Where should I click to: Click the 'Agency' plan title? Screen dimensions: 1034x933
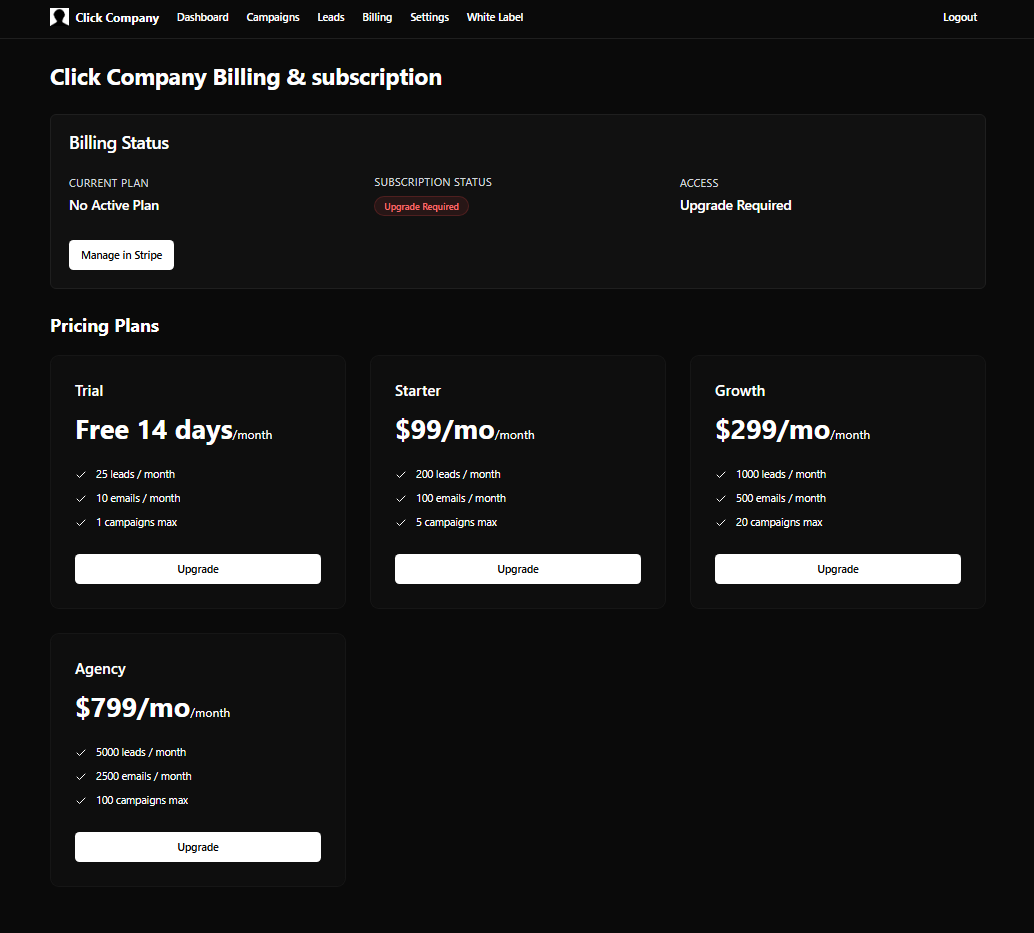tap(100, 669)
